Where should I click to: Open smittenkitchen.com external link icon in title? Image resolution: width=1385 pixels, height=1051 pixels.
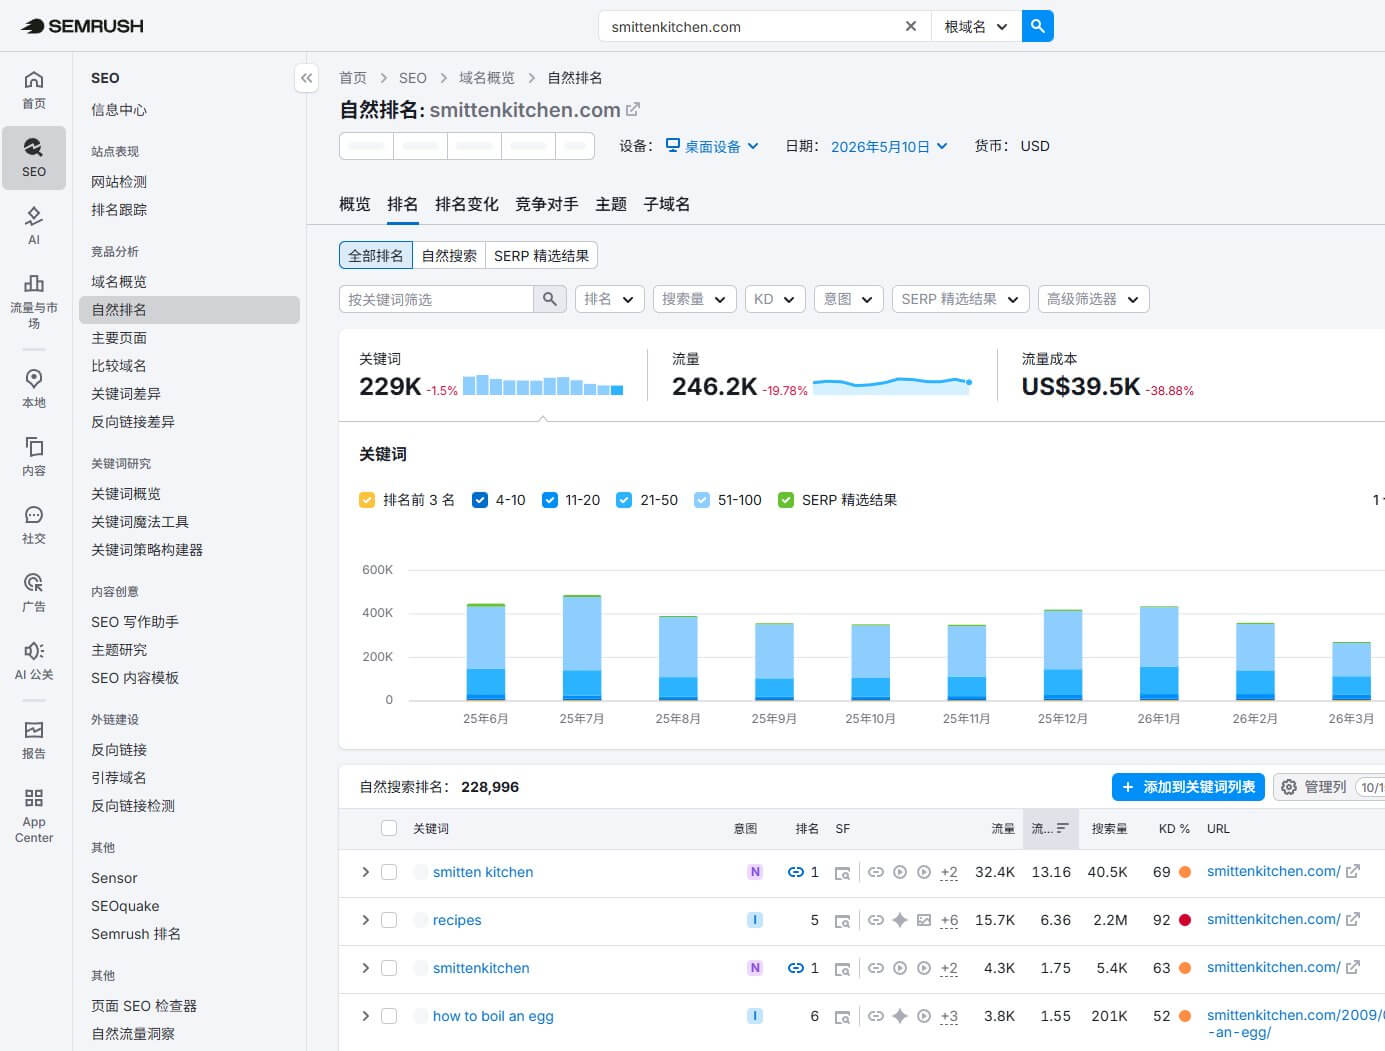(632, 109)
